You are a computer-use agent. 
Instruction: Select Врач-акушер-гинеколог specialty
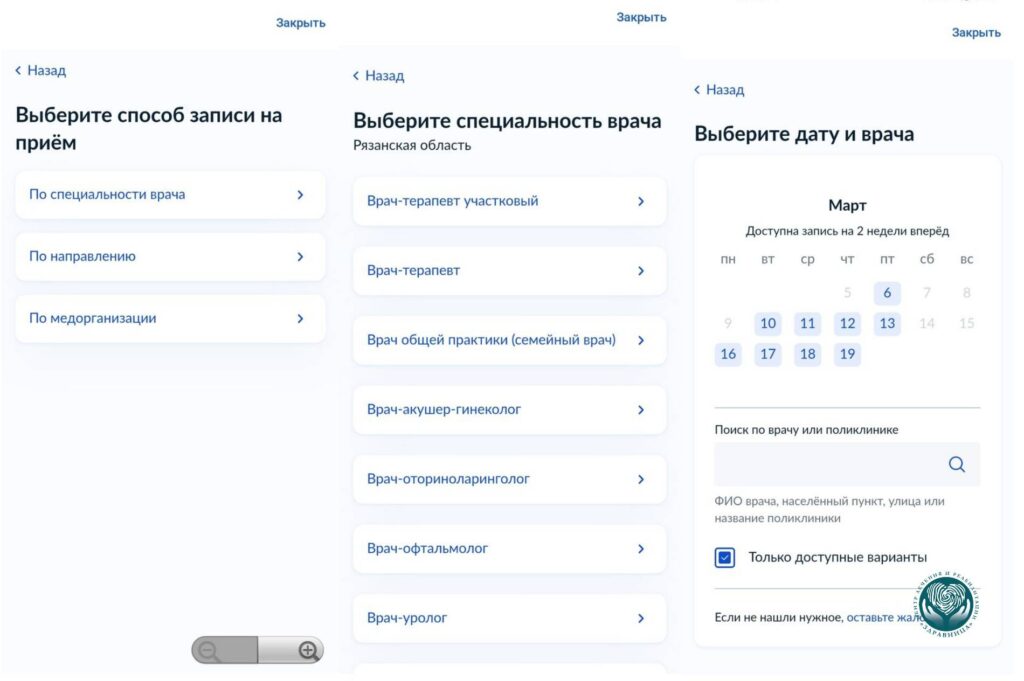click(509, 409)
